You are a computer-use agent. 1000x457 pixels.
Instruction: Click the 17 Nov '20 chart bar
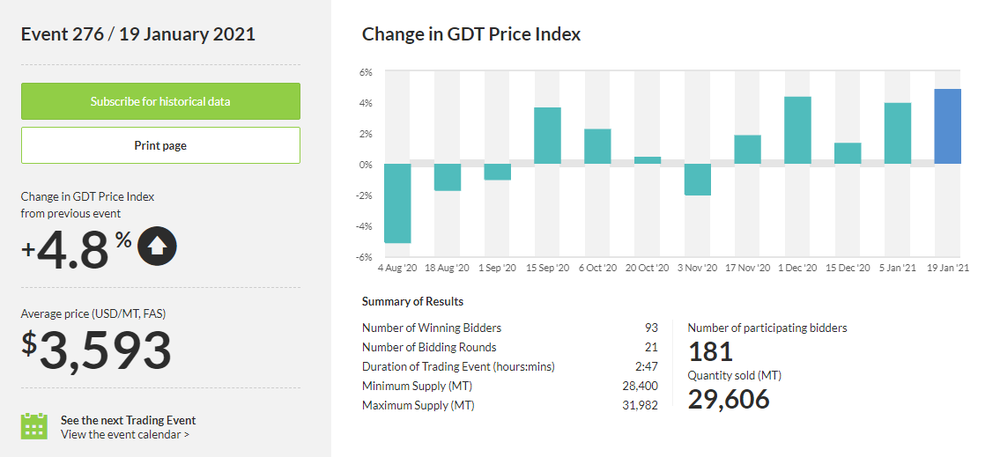pos(747,150)
